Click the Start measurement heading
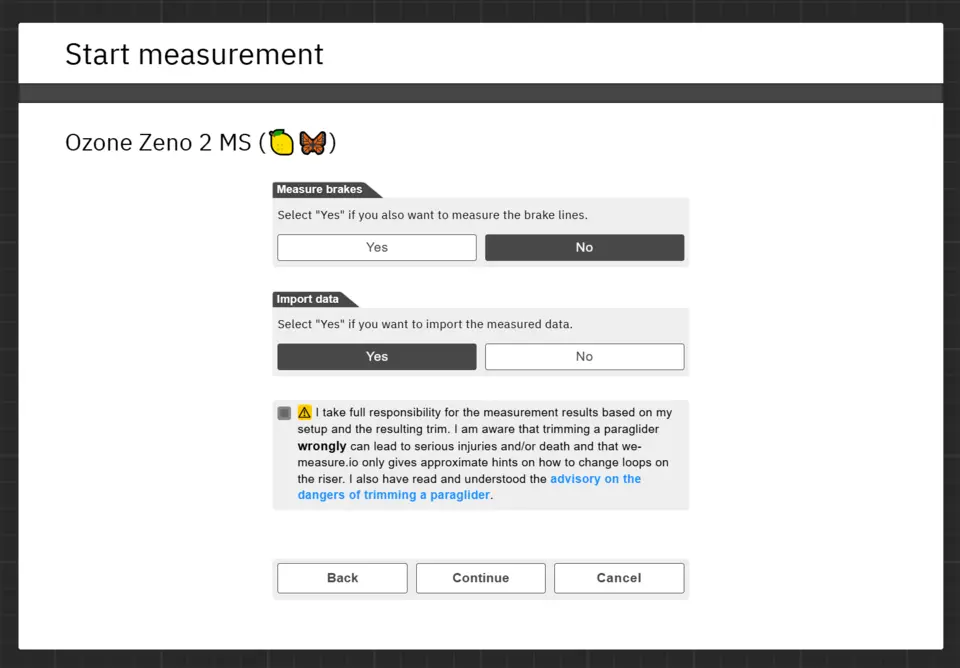 click(x=194, y=54)
